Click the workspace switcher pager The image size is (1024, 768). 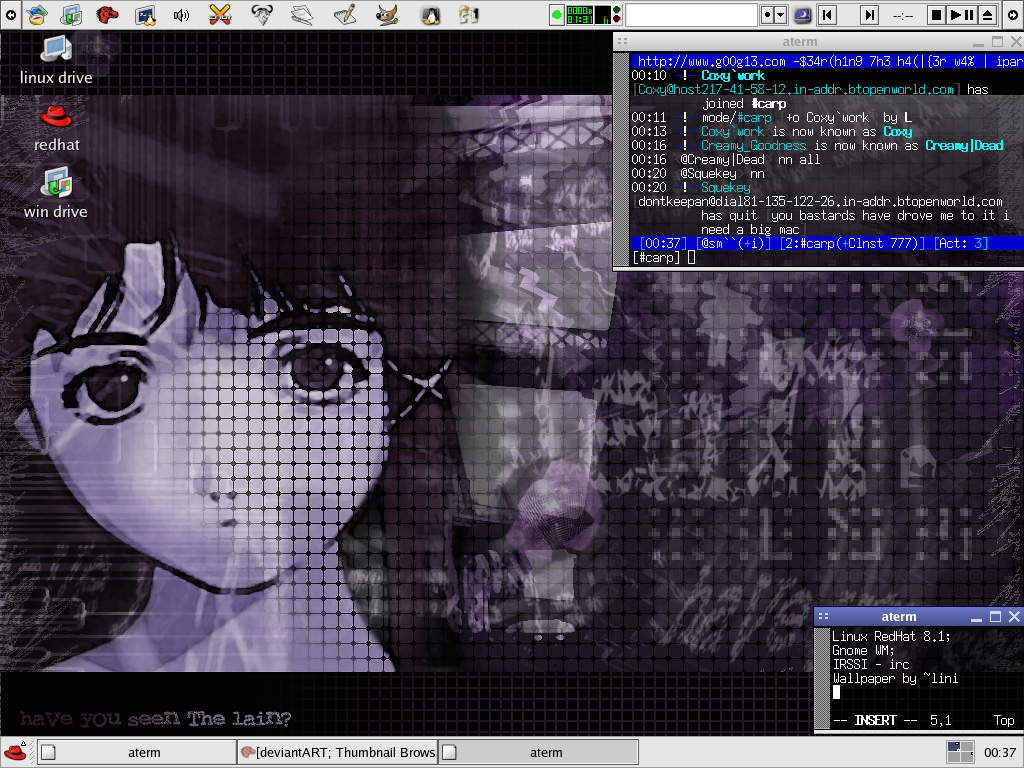(960, 752)
